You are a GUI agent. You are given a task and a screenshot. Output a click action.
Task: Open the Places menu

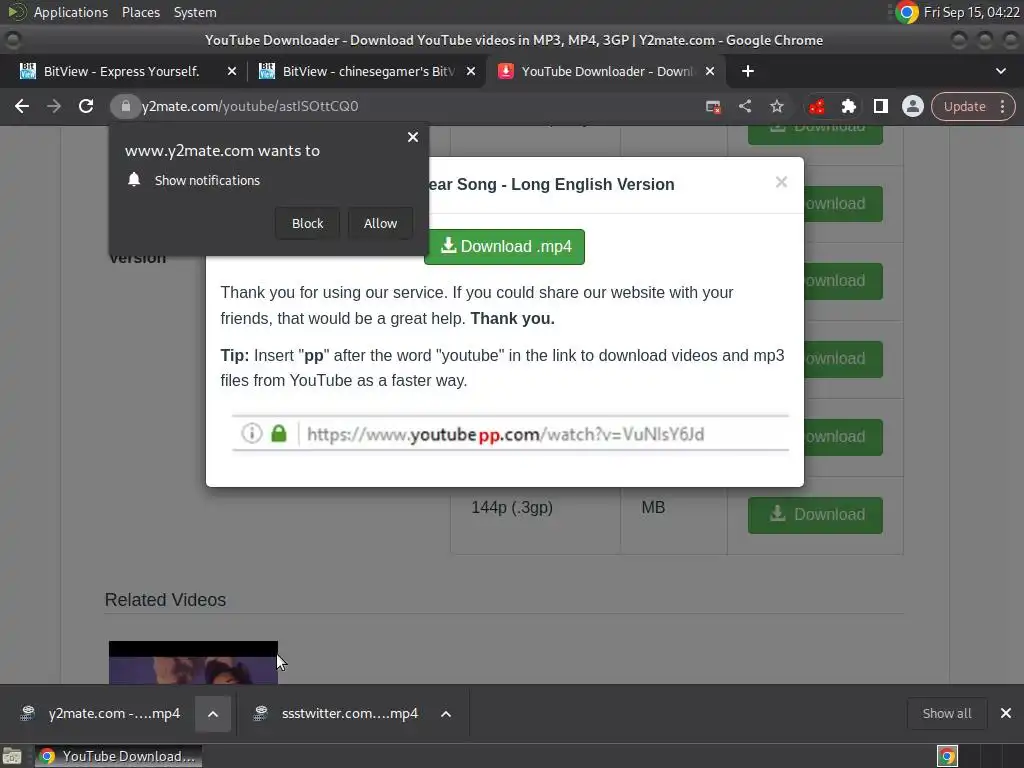pyautogui.click(x=141, y=12)
